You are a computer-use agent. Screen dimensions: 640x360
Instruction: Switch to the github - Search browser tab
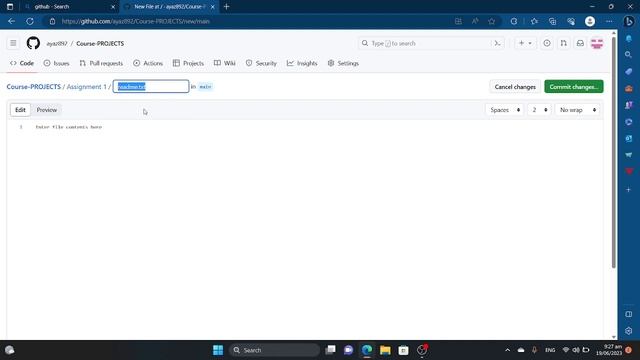pyautogui.click(x=70, y=7)
